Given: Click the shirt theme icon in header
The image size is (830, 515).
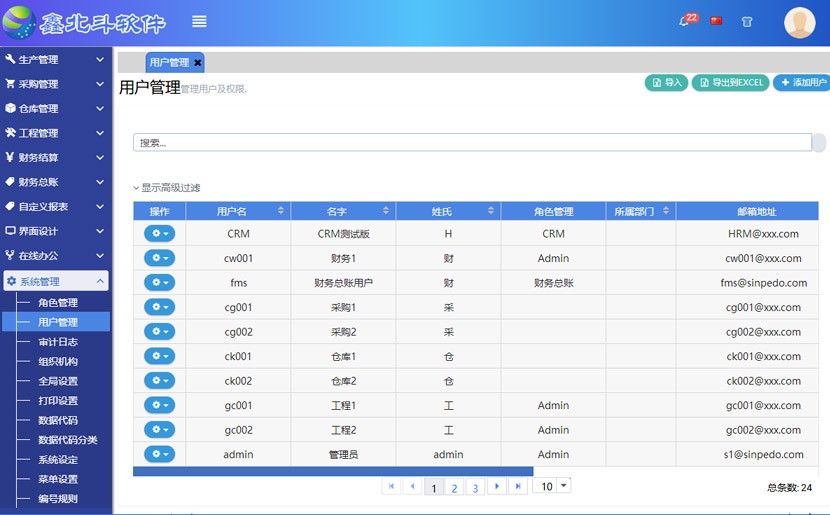Looking at the screenshot, I should pos(747,22).
